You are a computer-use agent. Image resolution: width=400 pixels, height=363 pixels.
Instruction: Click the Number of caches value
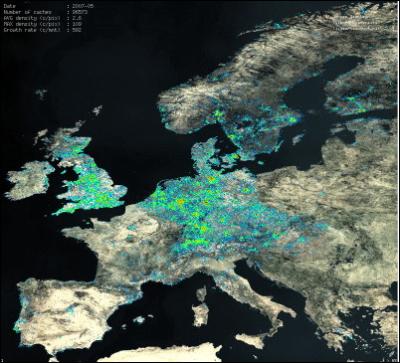(80, 12)
